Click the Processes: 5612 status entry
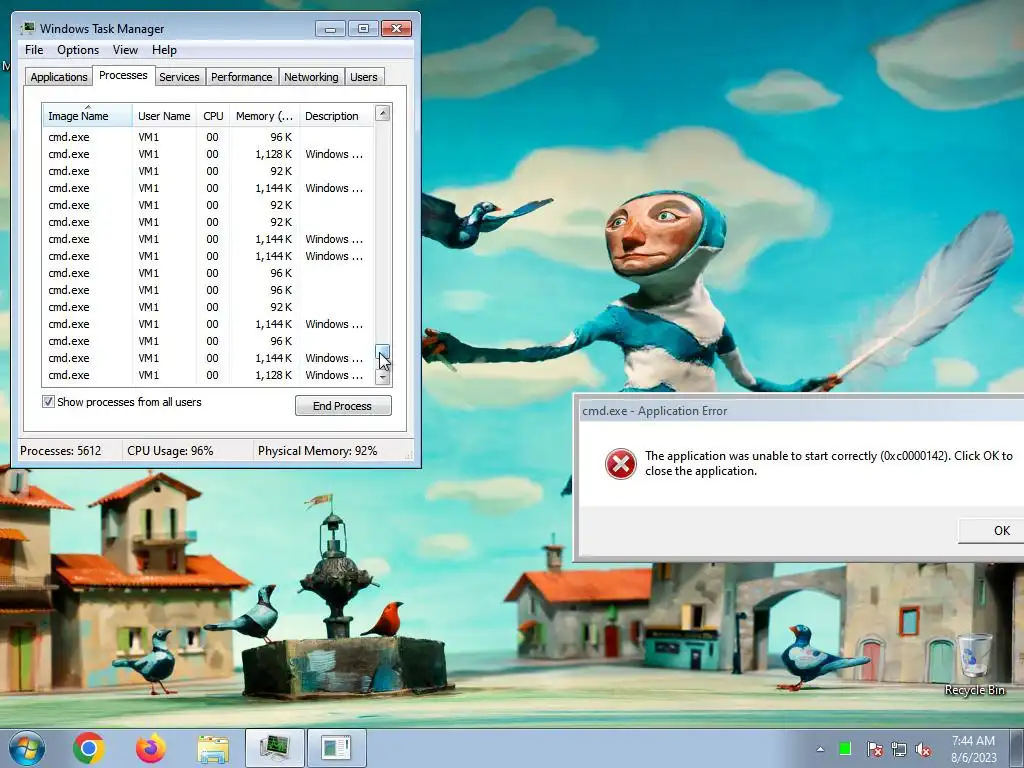The width and height of the screenshot is (1024, 768). tap(61, 451)
